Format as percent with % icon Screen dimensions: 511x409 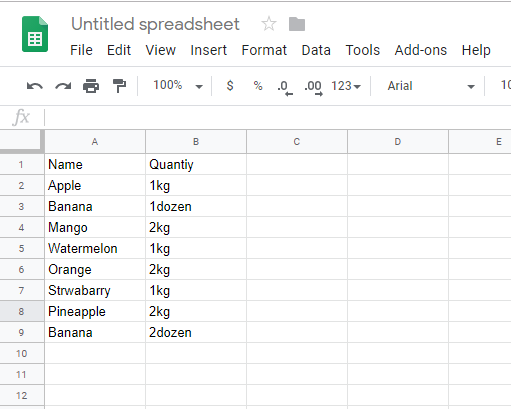coord(258,86)
